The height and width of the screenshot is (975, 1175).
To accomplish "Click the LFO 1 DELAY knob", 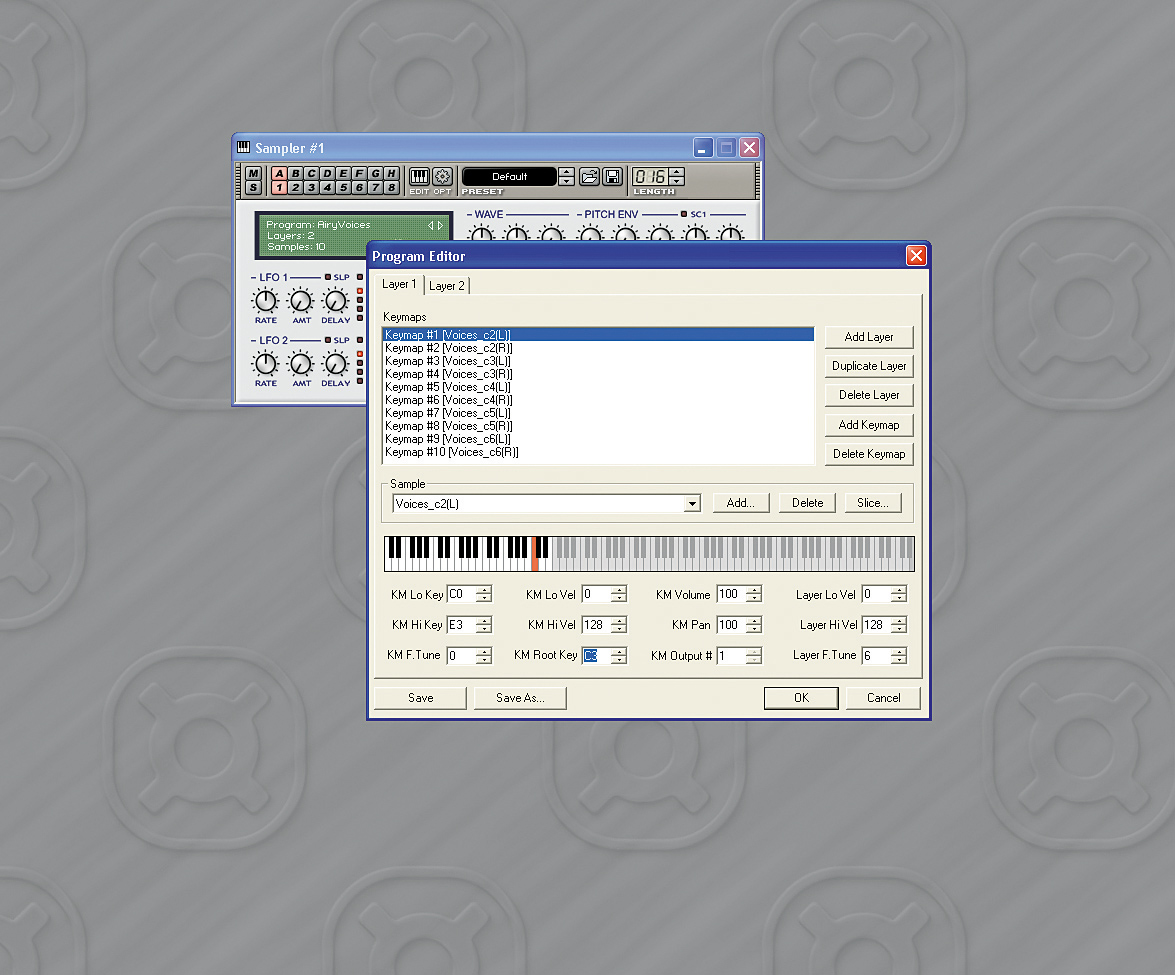I will (335, 301).
